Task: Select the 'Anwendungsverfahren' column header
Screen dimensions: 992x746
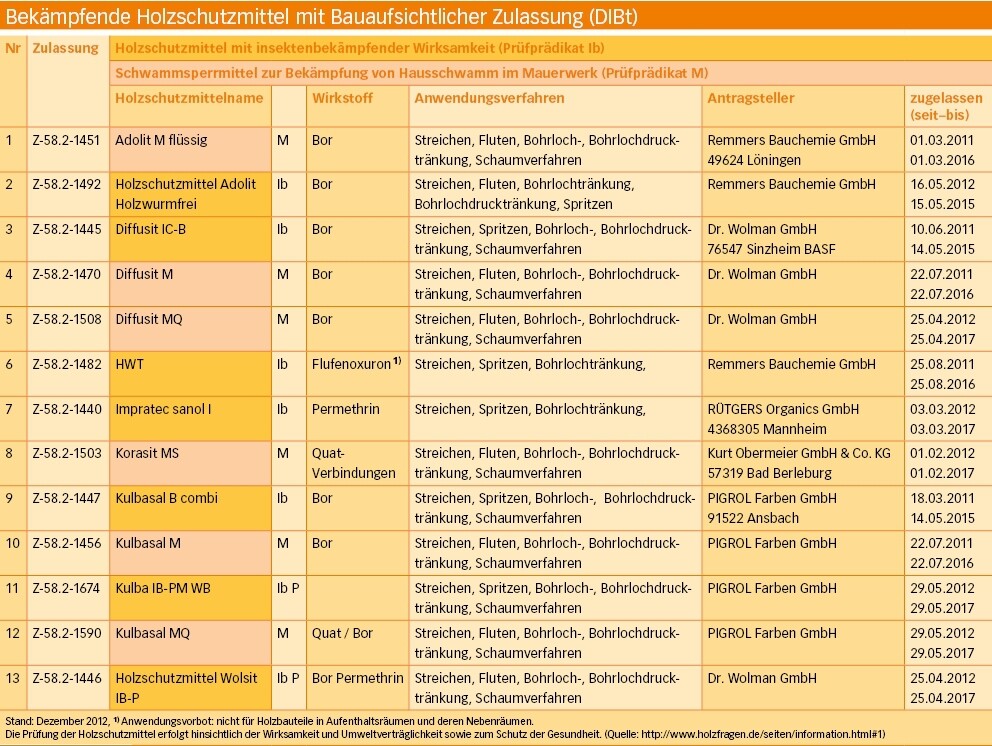Action: click(489, 99)
